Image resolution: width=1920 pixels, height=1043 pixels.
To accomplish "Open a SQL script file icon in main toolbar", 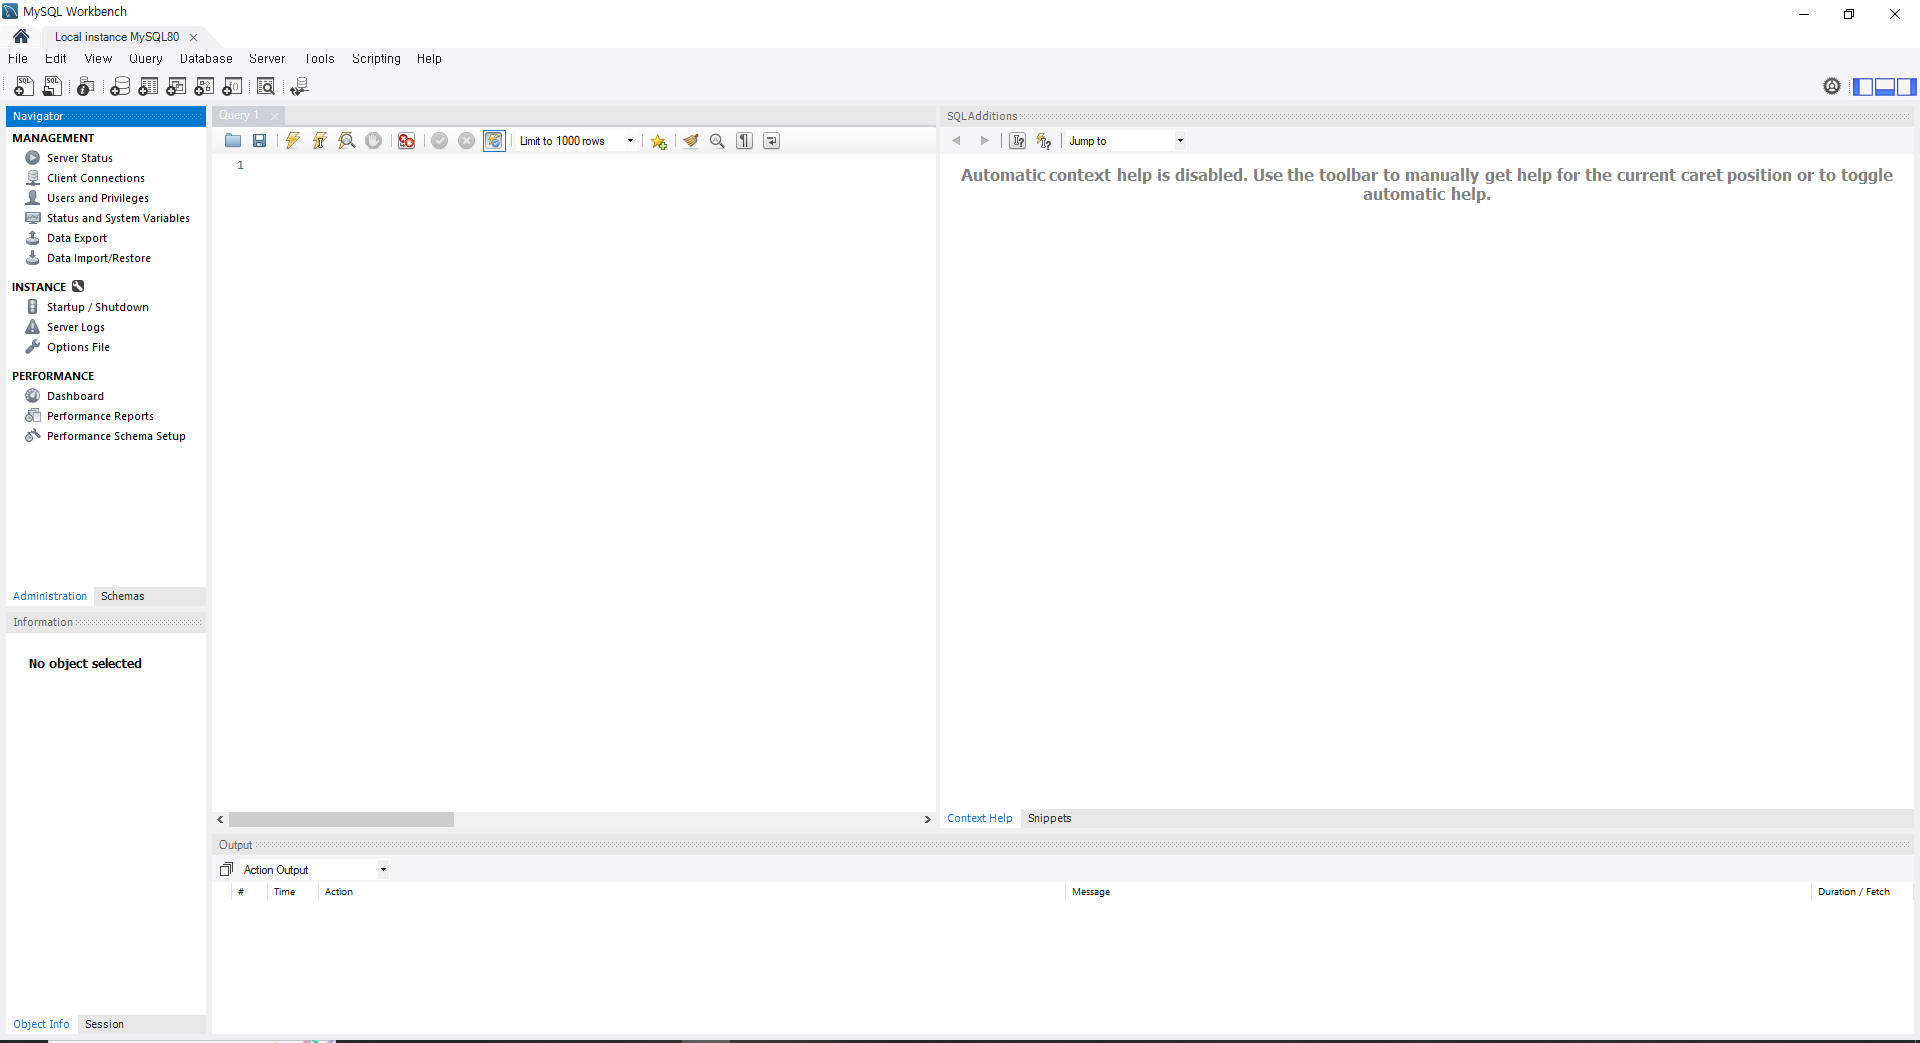I will click(x=52, y=87).
